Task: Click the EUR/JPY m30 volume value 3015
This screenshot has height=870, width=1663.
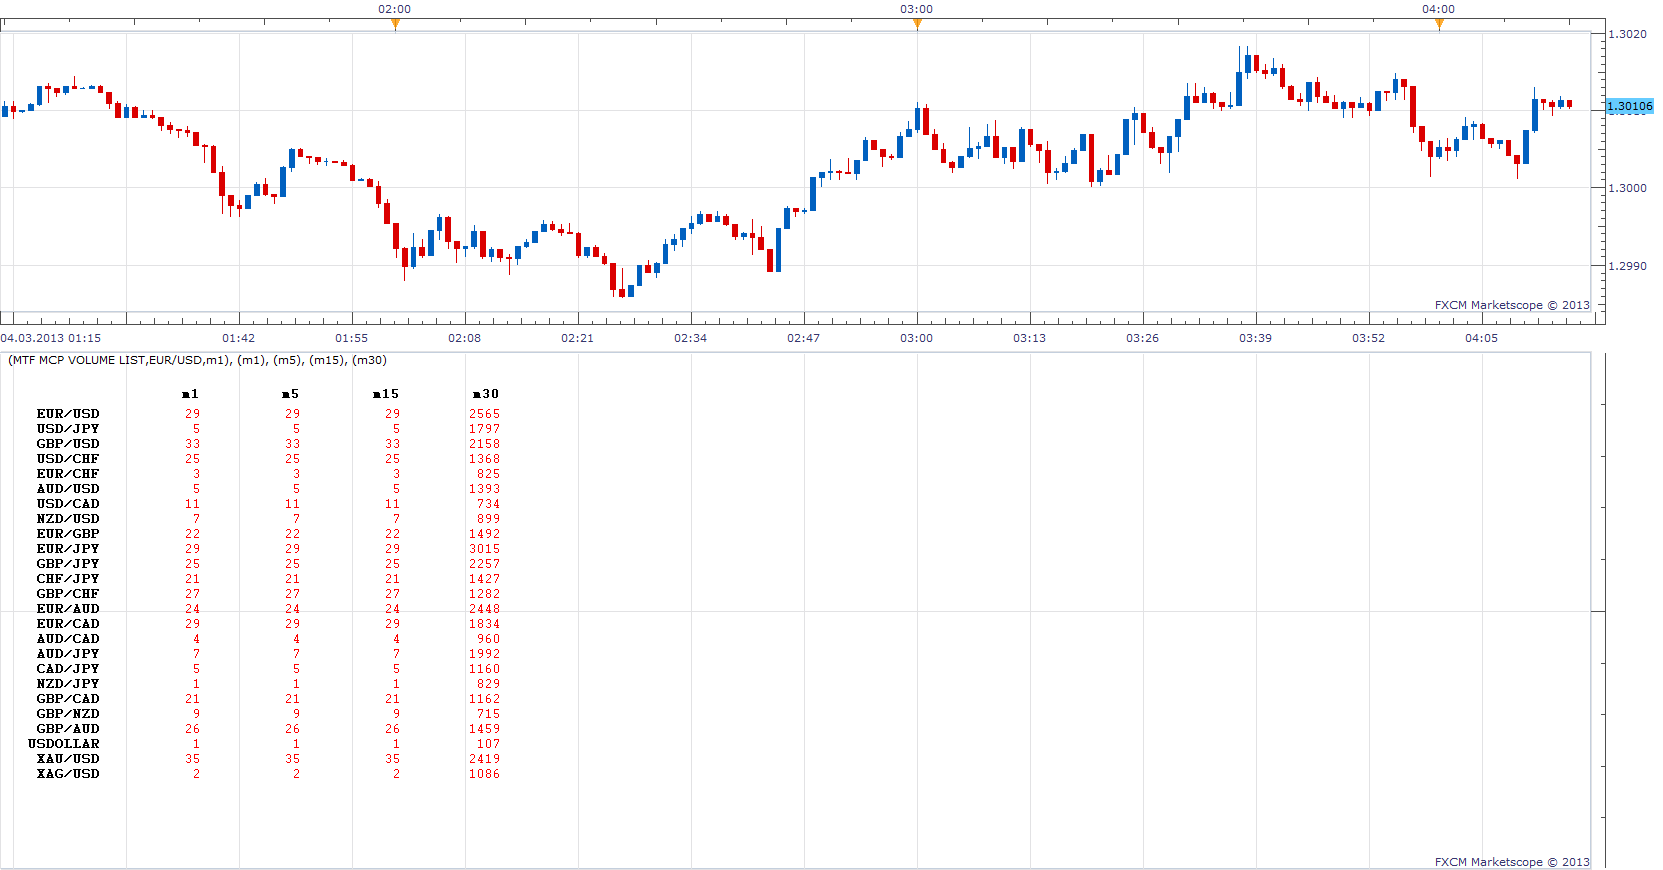Action: pyautogui.click(x=484, y=549)
